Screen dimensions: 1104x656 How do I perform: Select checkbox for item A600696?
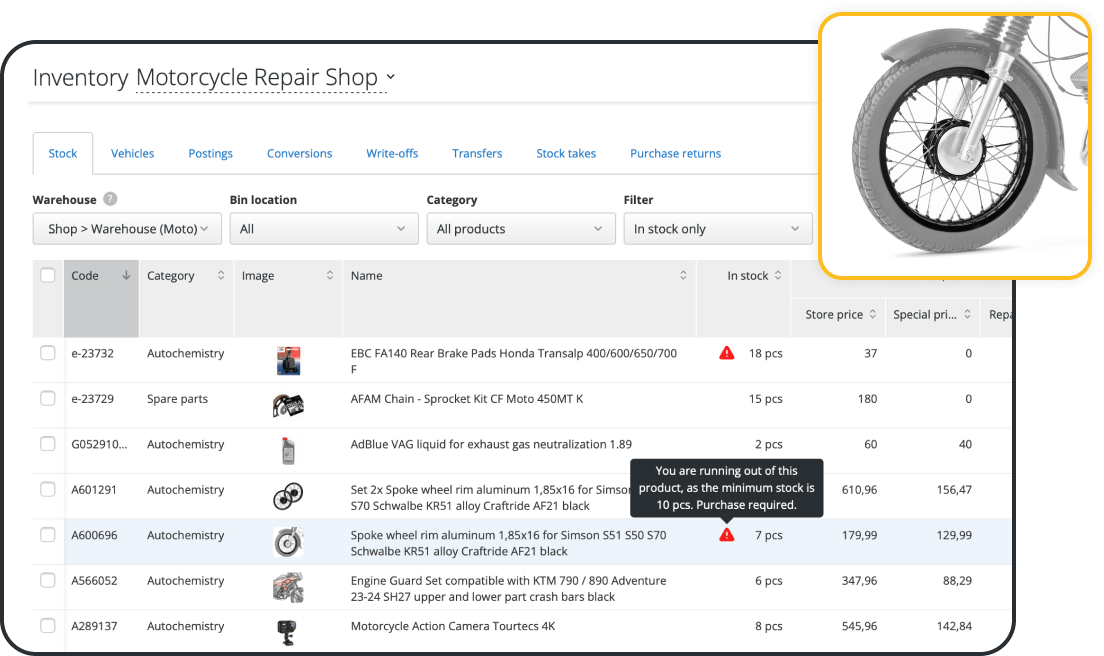pos(48,535)
